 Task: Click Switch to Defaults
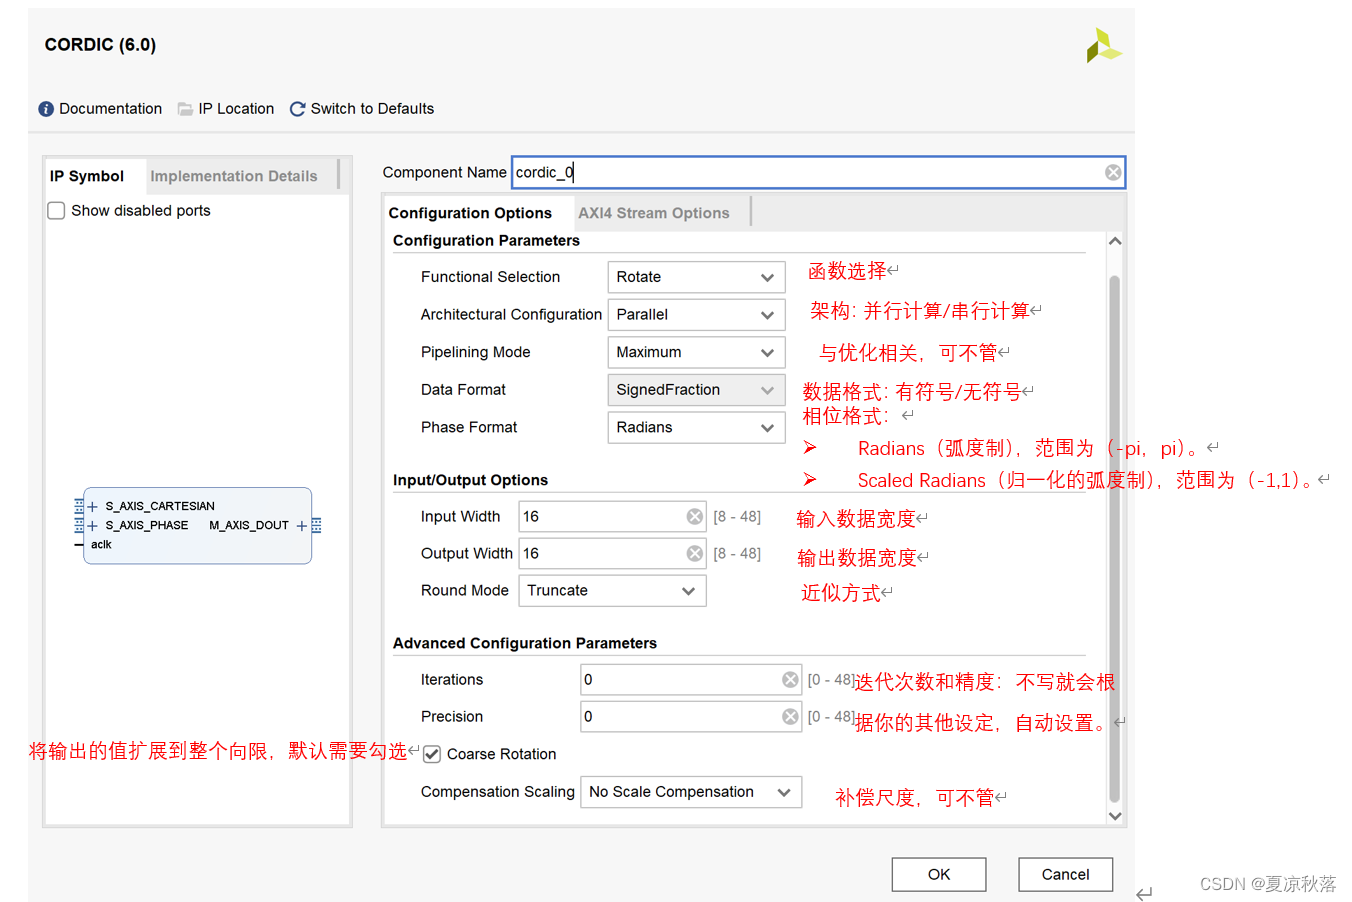click(372, 109)
